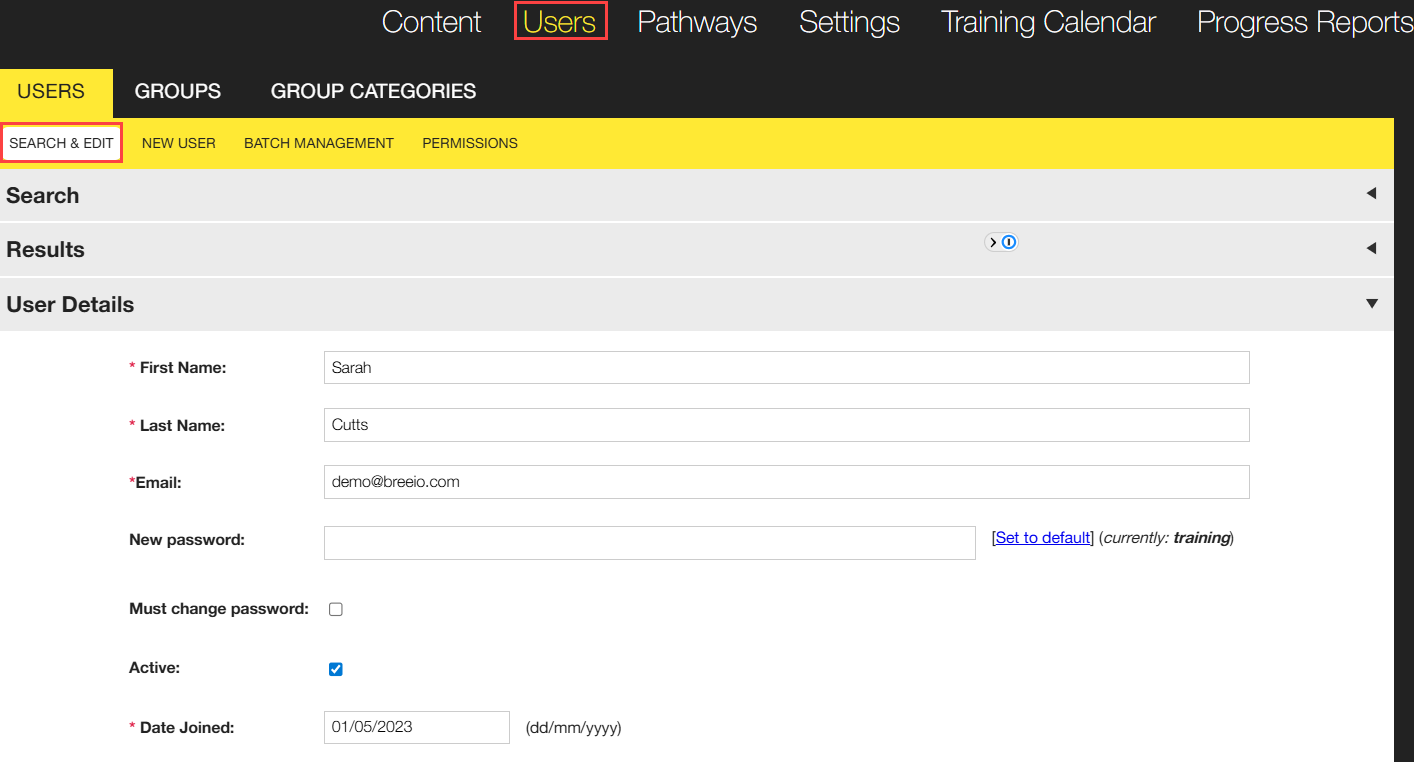The image size is (1414, 762).
Task: Select the Search & Edit sub-tab
Action: pos(61,143)
